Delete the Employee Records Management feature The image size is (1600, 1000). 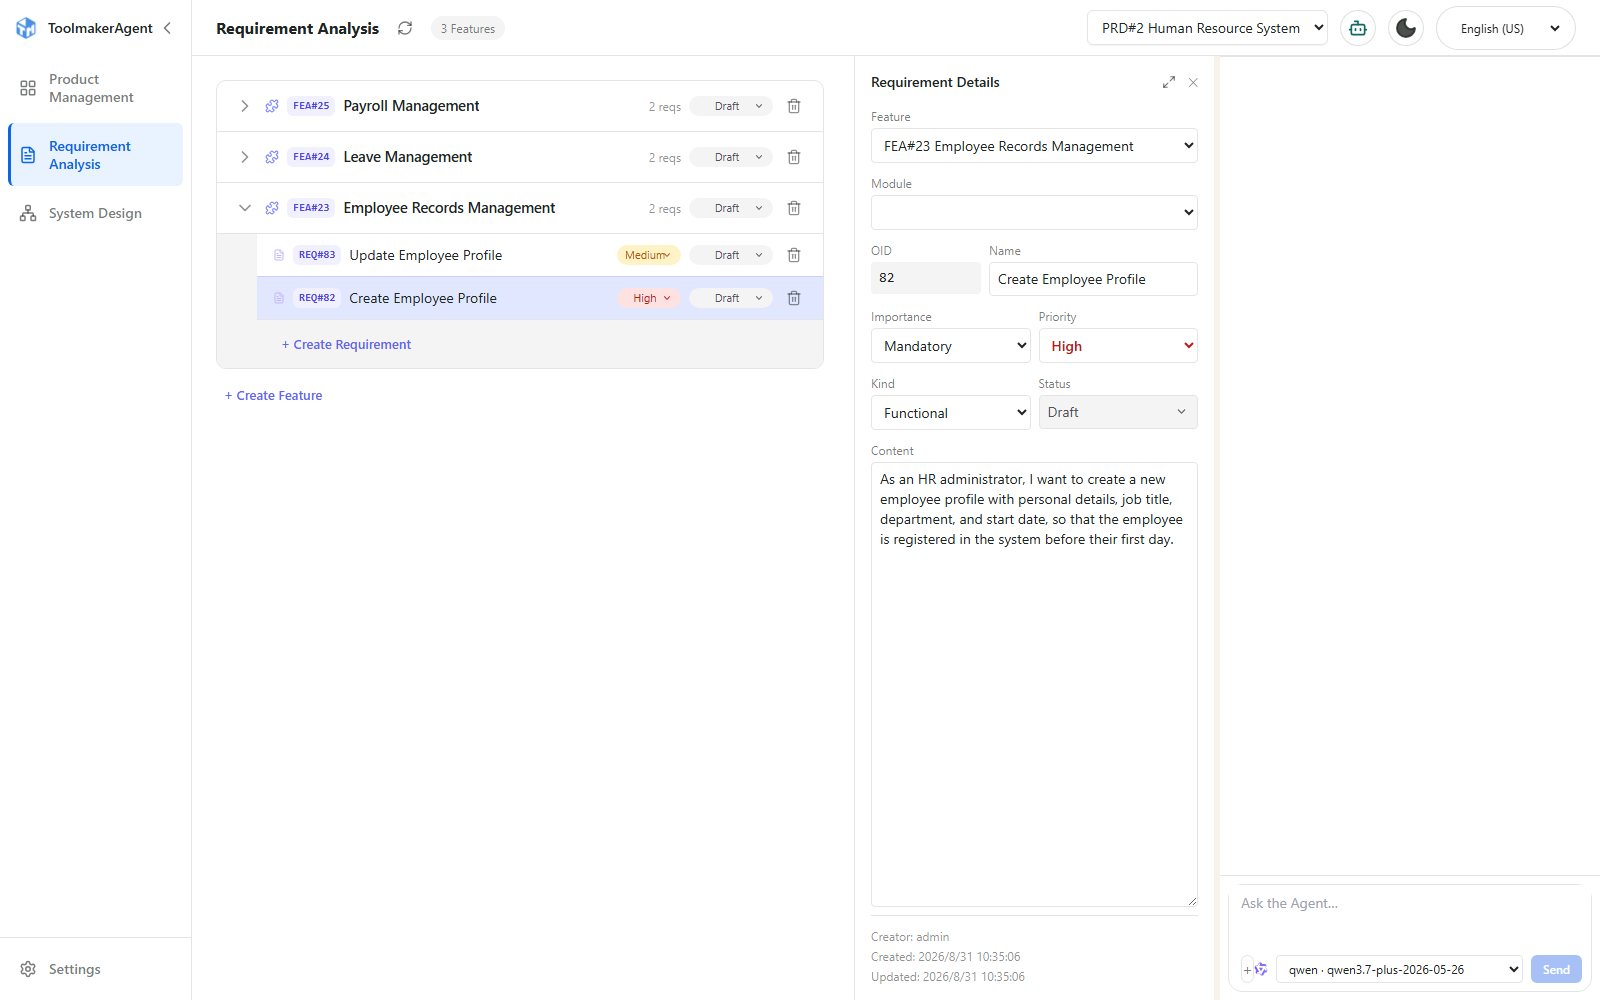[794, 208]
